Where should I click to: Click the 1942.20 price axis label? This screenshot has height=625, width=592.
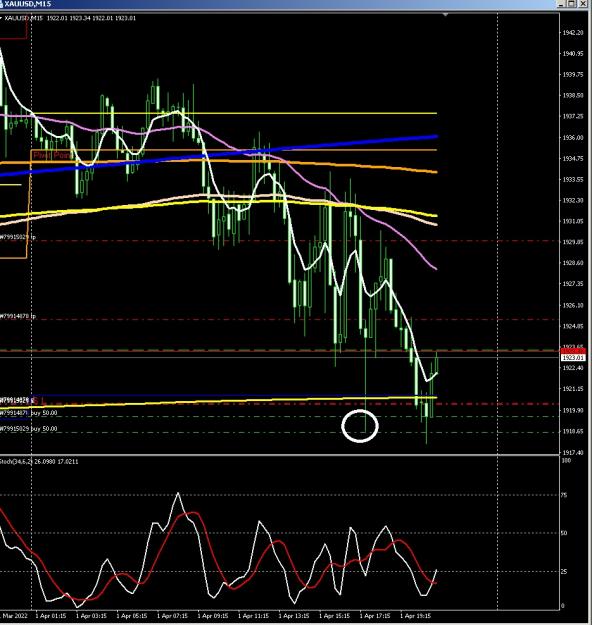tap(573, 33)
